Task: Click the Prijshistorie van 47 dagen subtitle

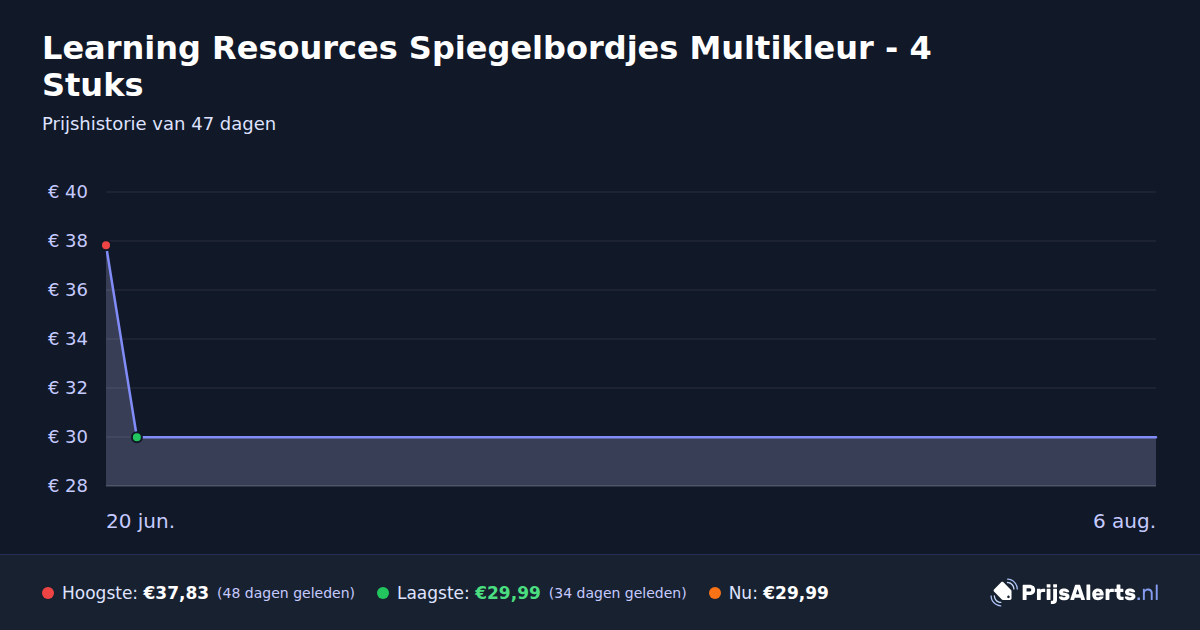Action: point(159,124)
